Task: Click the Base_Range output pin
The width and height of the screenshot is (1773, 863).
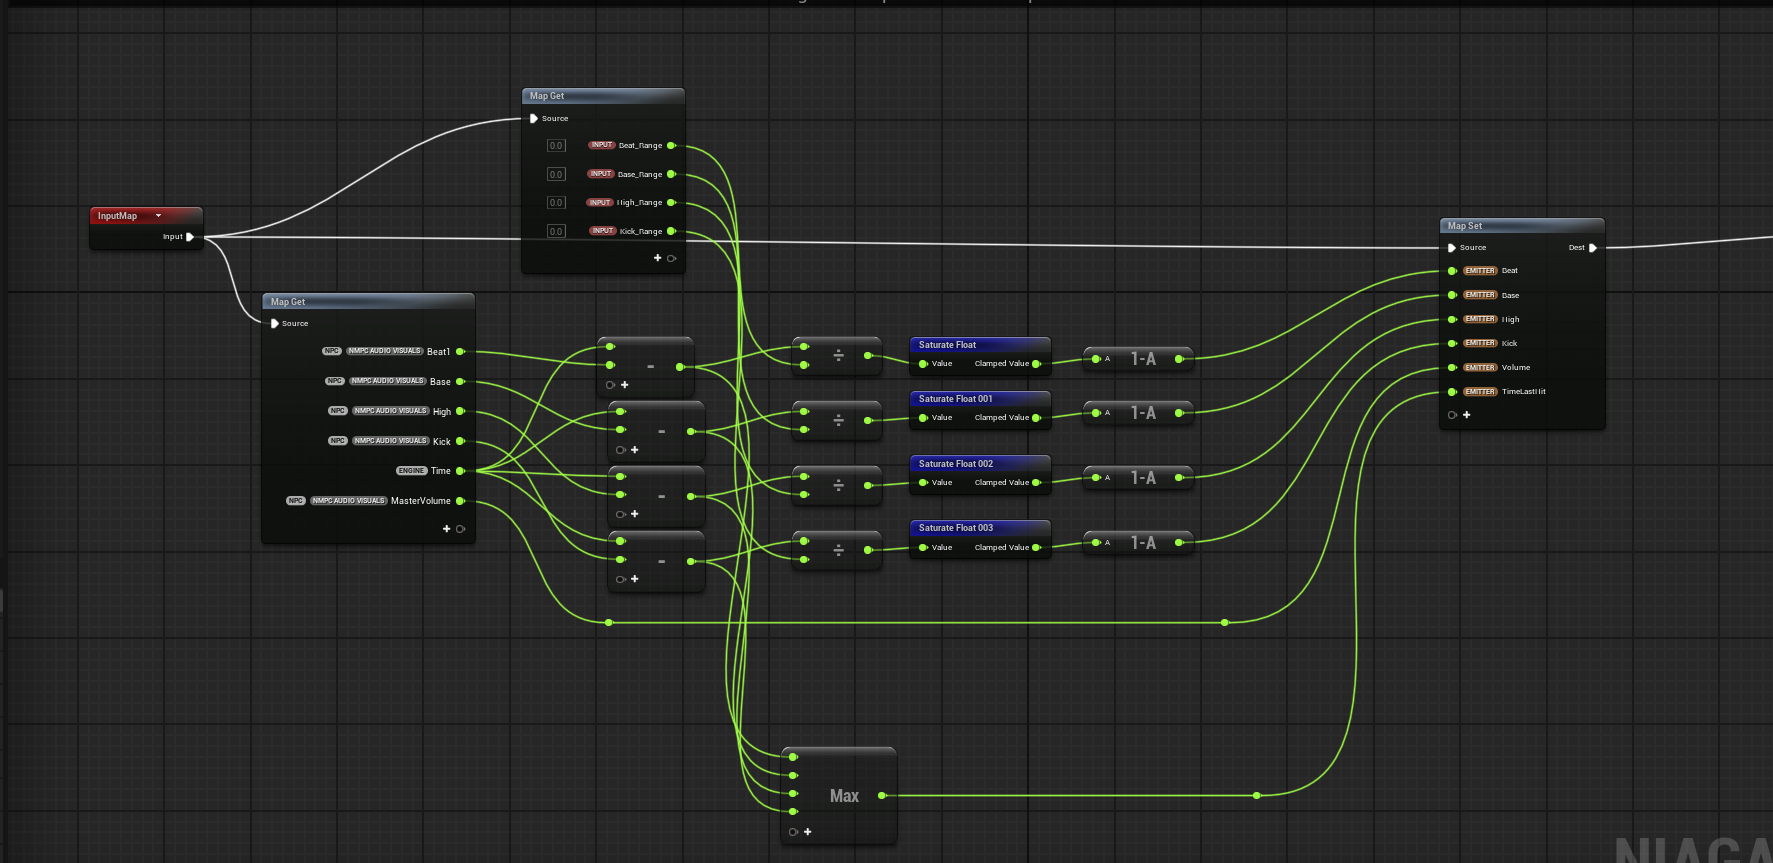Action: [671, 174]
